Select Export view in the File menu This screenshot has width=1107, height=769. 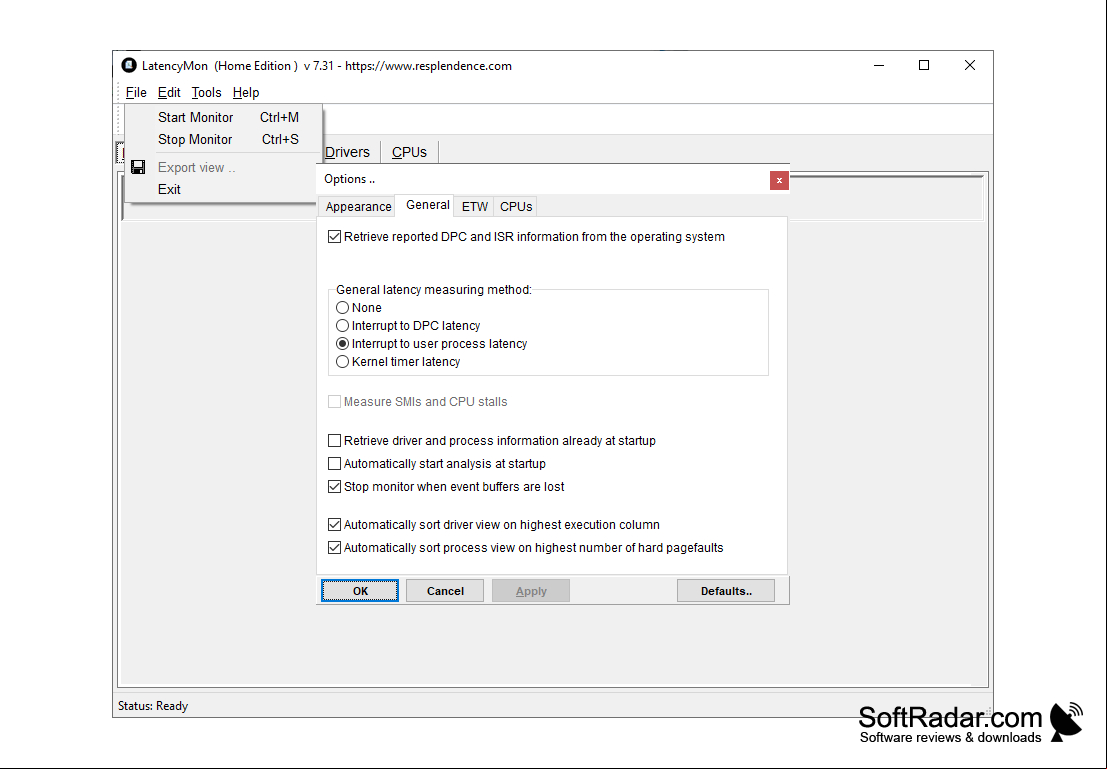click(224, 167)
